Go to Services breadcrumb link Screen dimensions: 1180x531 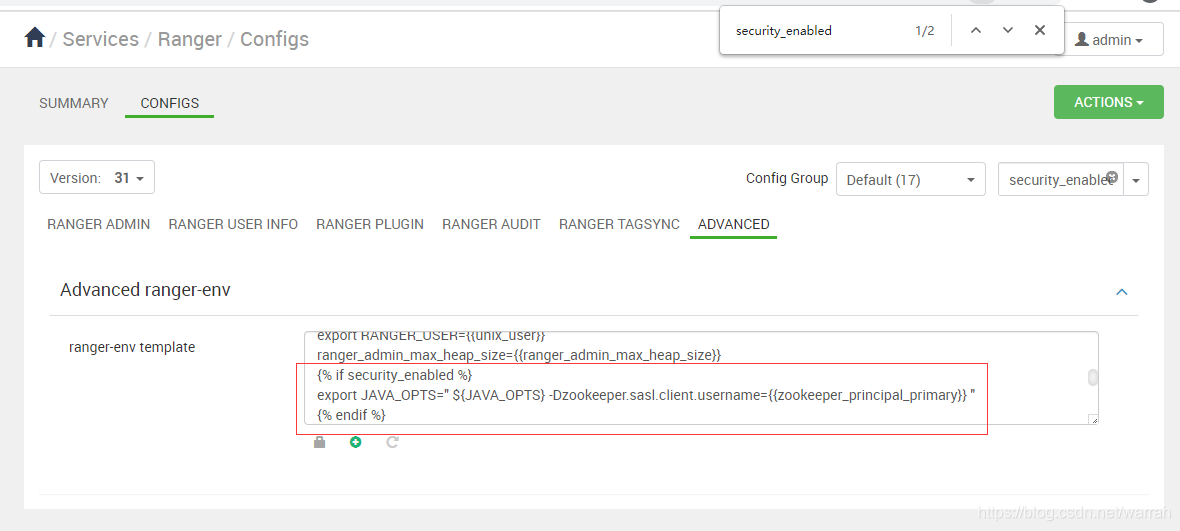tap(101, 39)
